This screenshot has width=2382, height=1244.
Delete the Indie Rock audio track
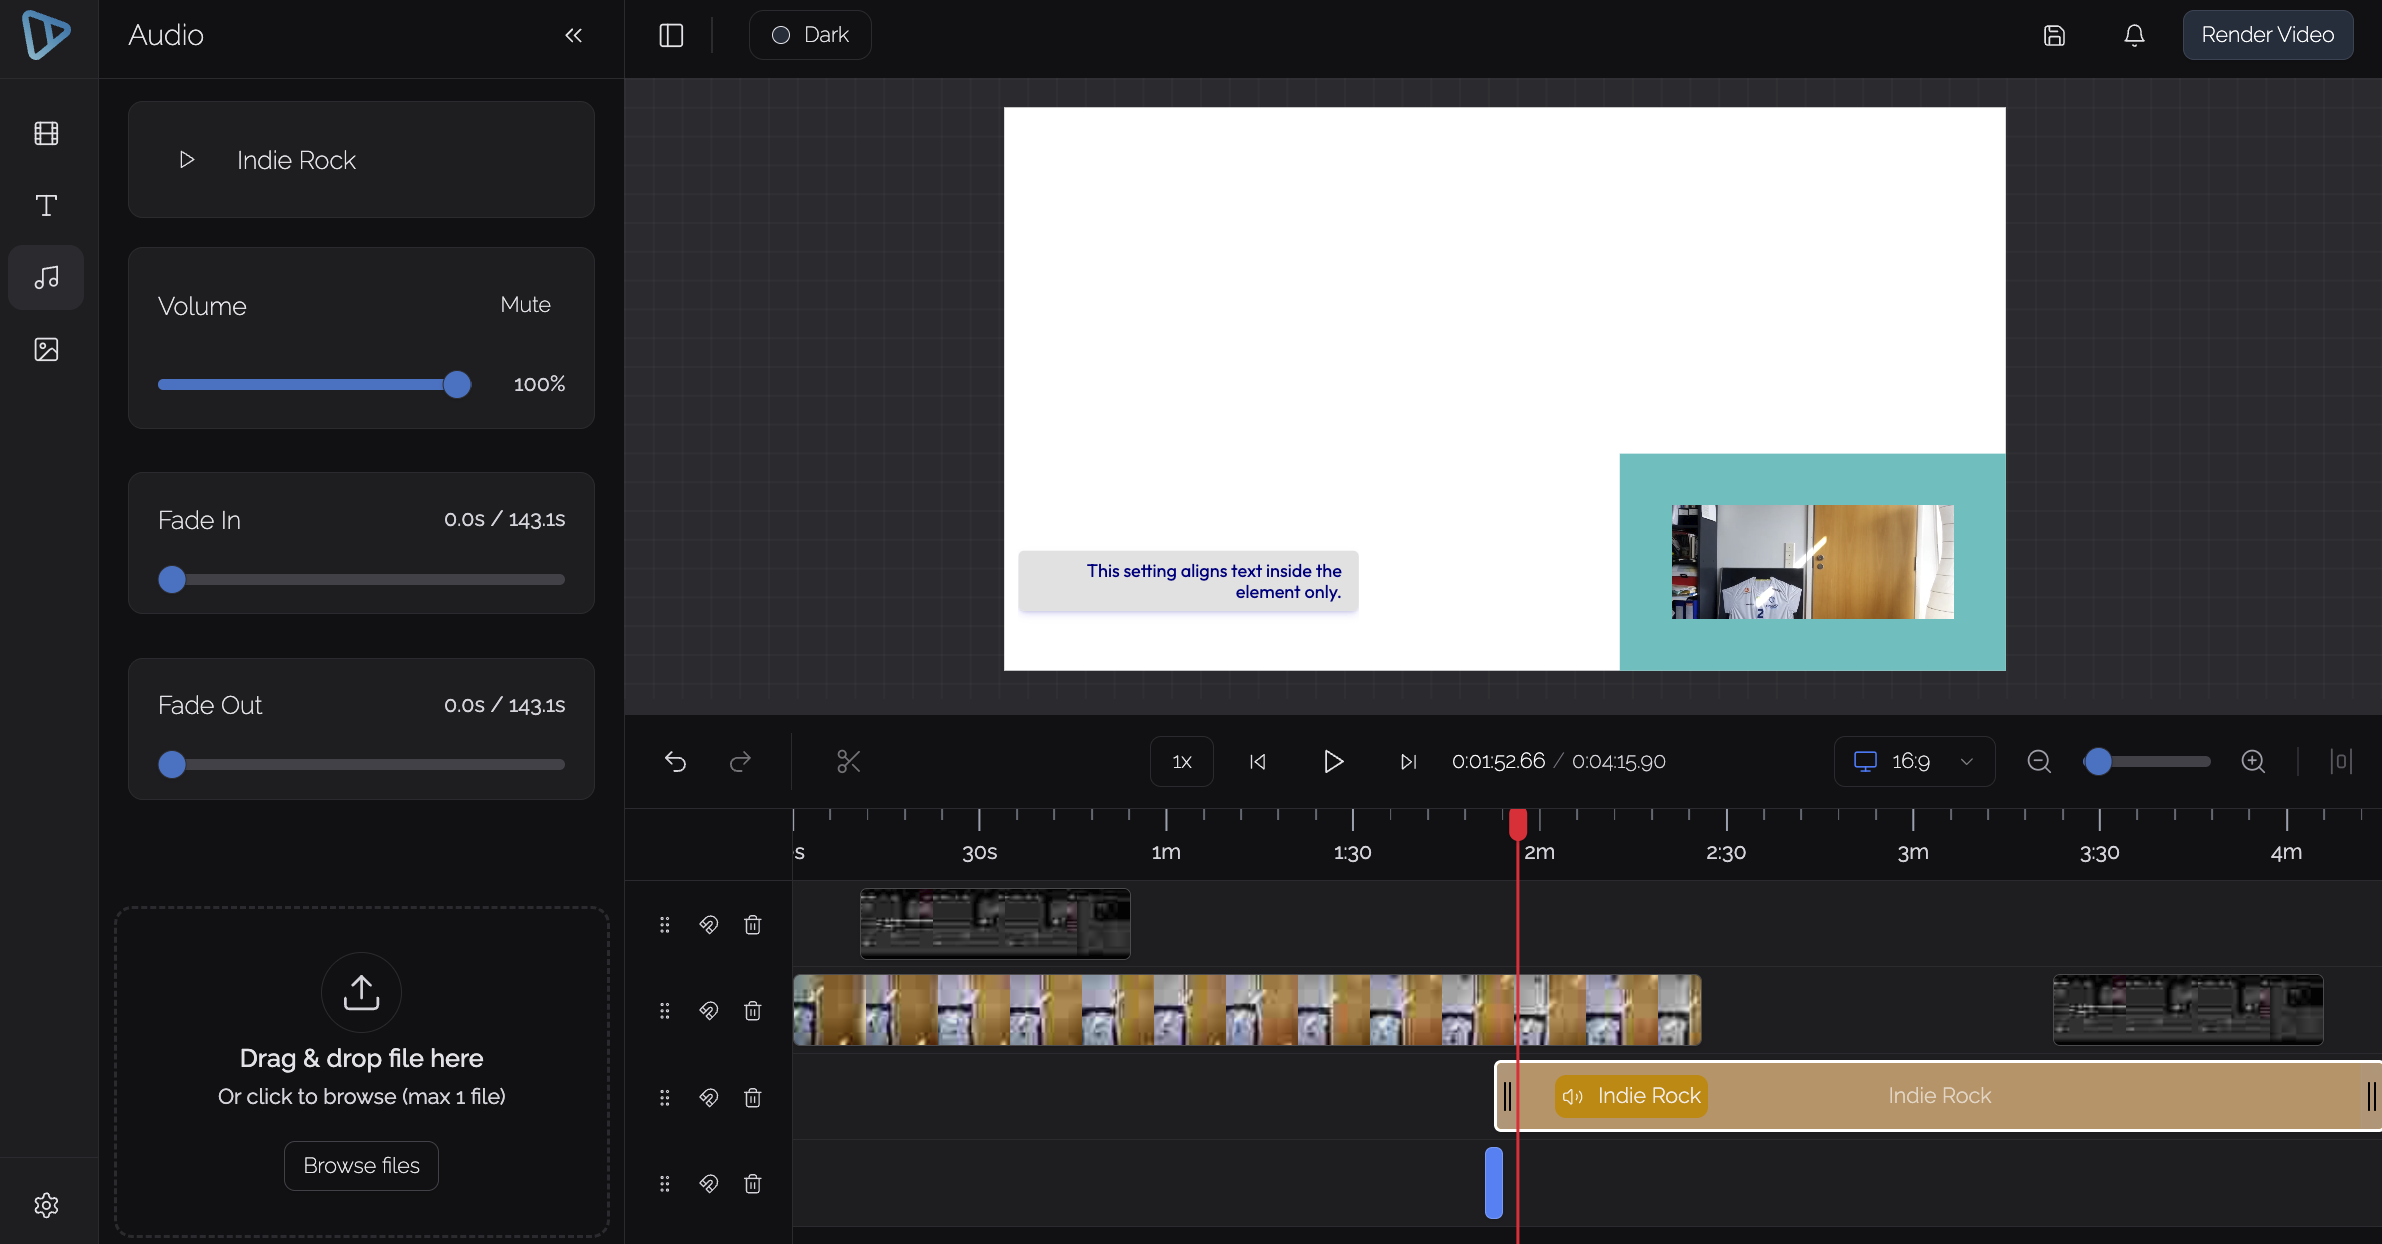(x=753, y=1098)
